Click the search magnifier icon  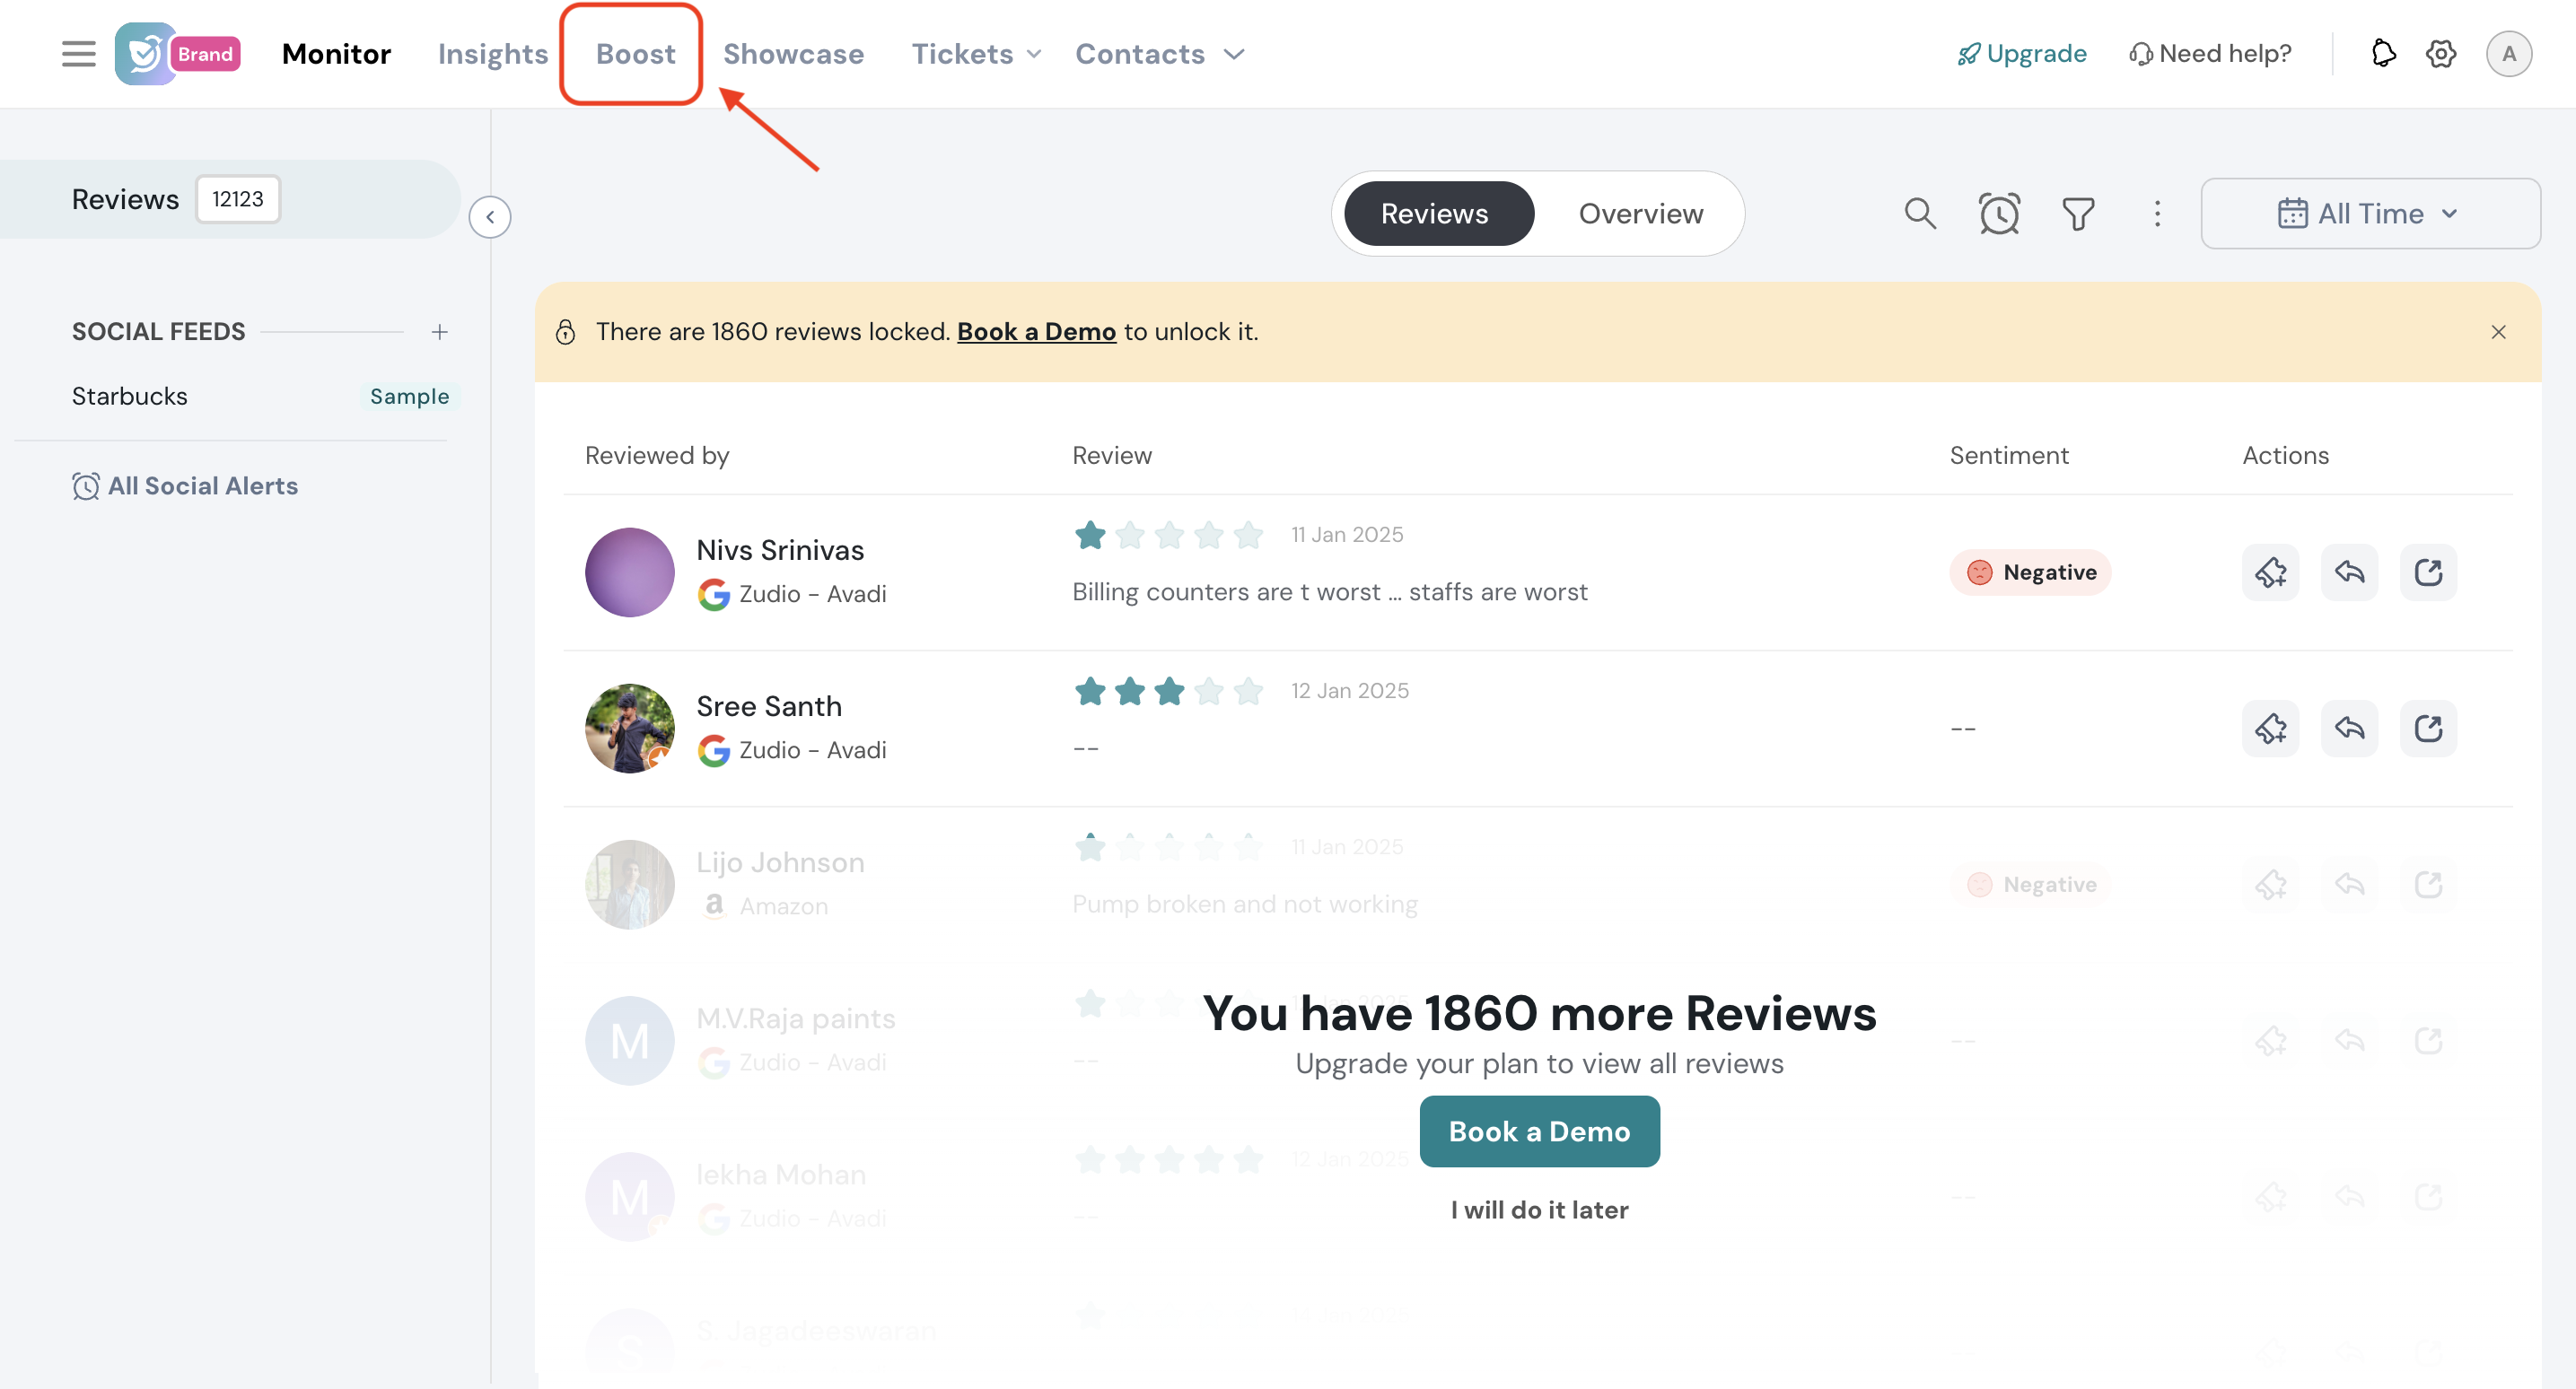(x=1919, y=213)
